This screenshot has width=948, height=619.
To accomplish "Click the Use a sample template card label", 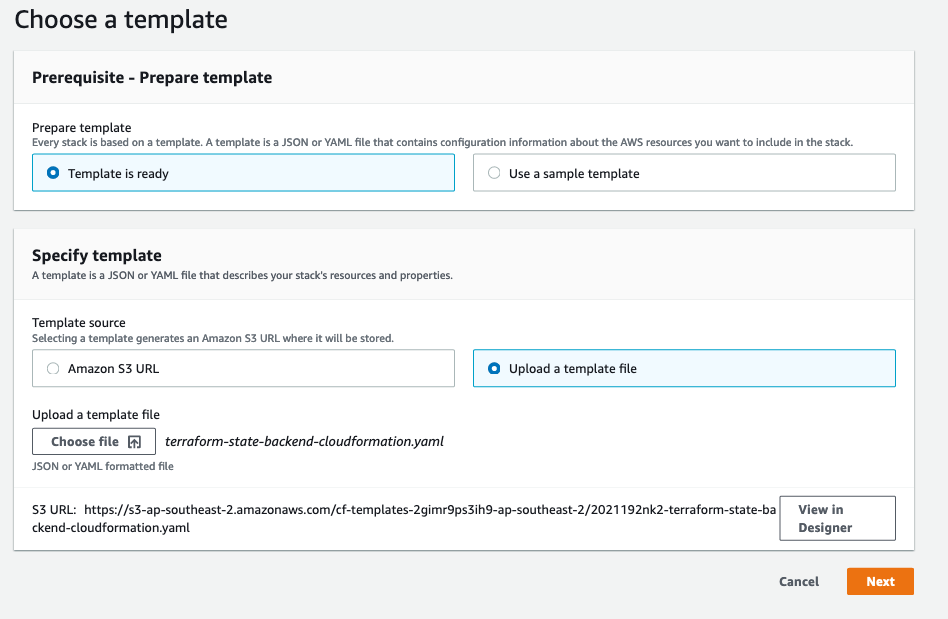I will 574,173.
